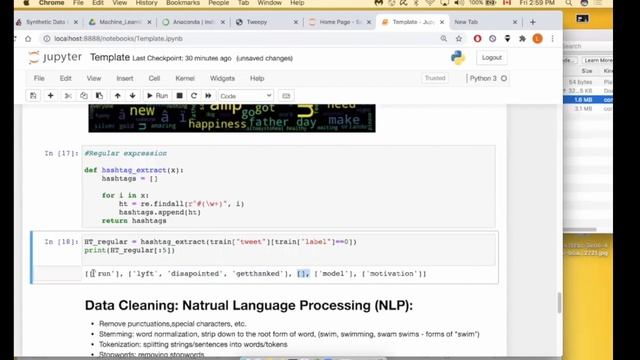Restart the kernel icon

[x=194, y=96]
